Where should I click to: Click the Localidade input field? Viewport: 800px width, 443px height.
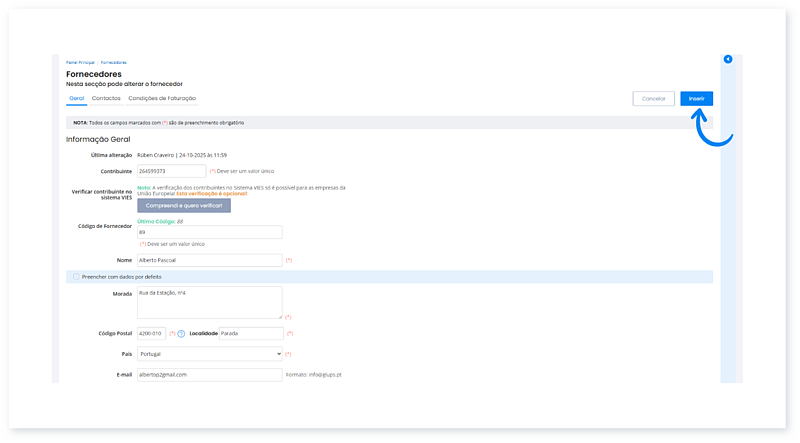pyautogui.click(x=250, y=333)
